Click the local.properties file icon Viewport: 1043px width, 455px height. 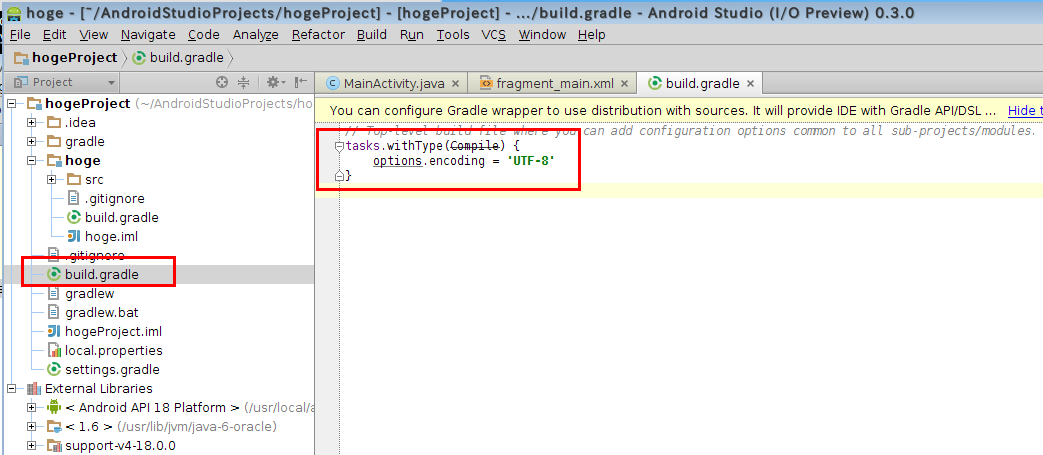tap(54, 350)
